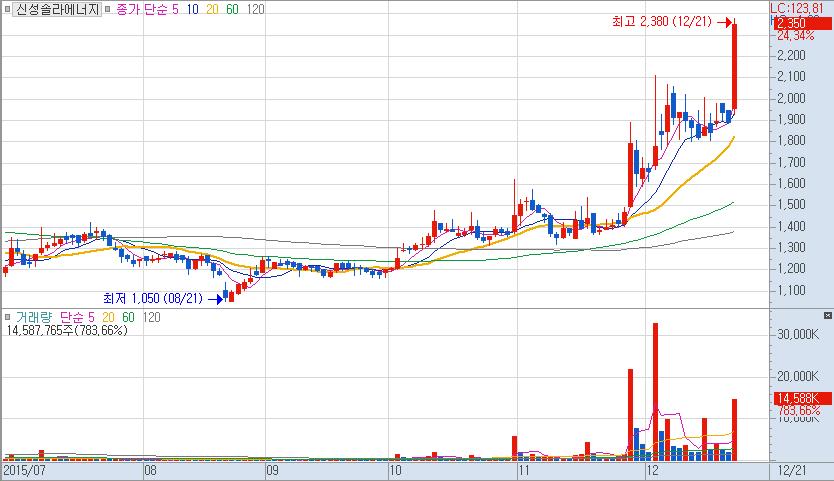Select the green 60 price average legend

coord(232,9)
